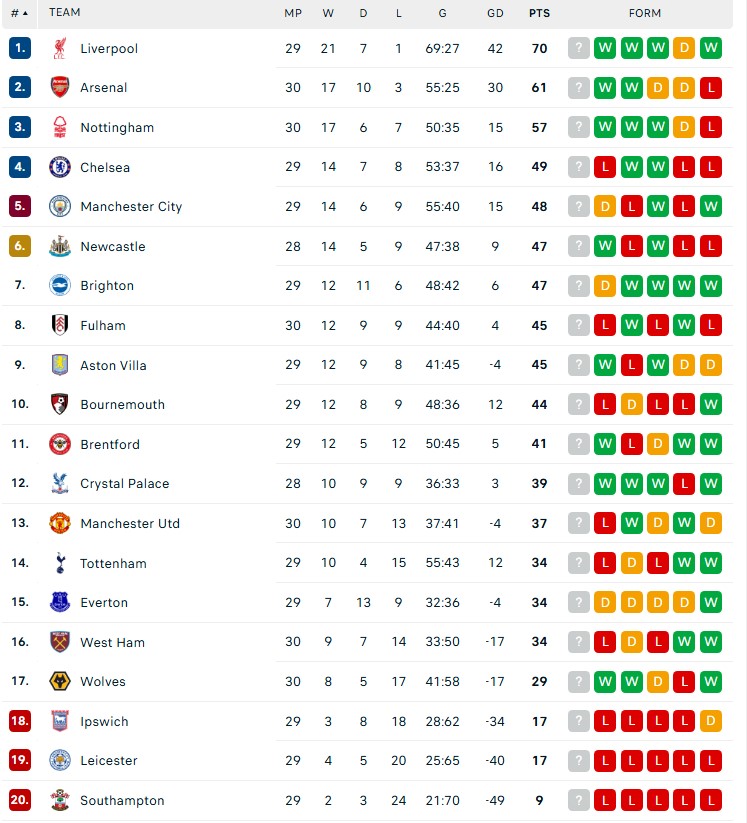Open the Nottingham team link
747x823 pixels.
(x=117, y=128)
